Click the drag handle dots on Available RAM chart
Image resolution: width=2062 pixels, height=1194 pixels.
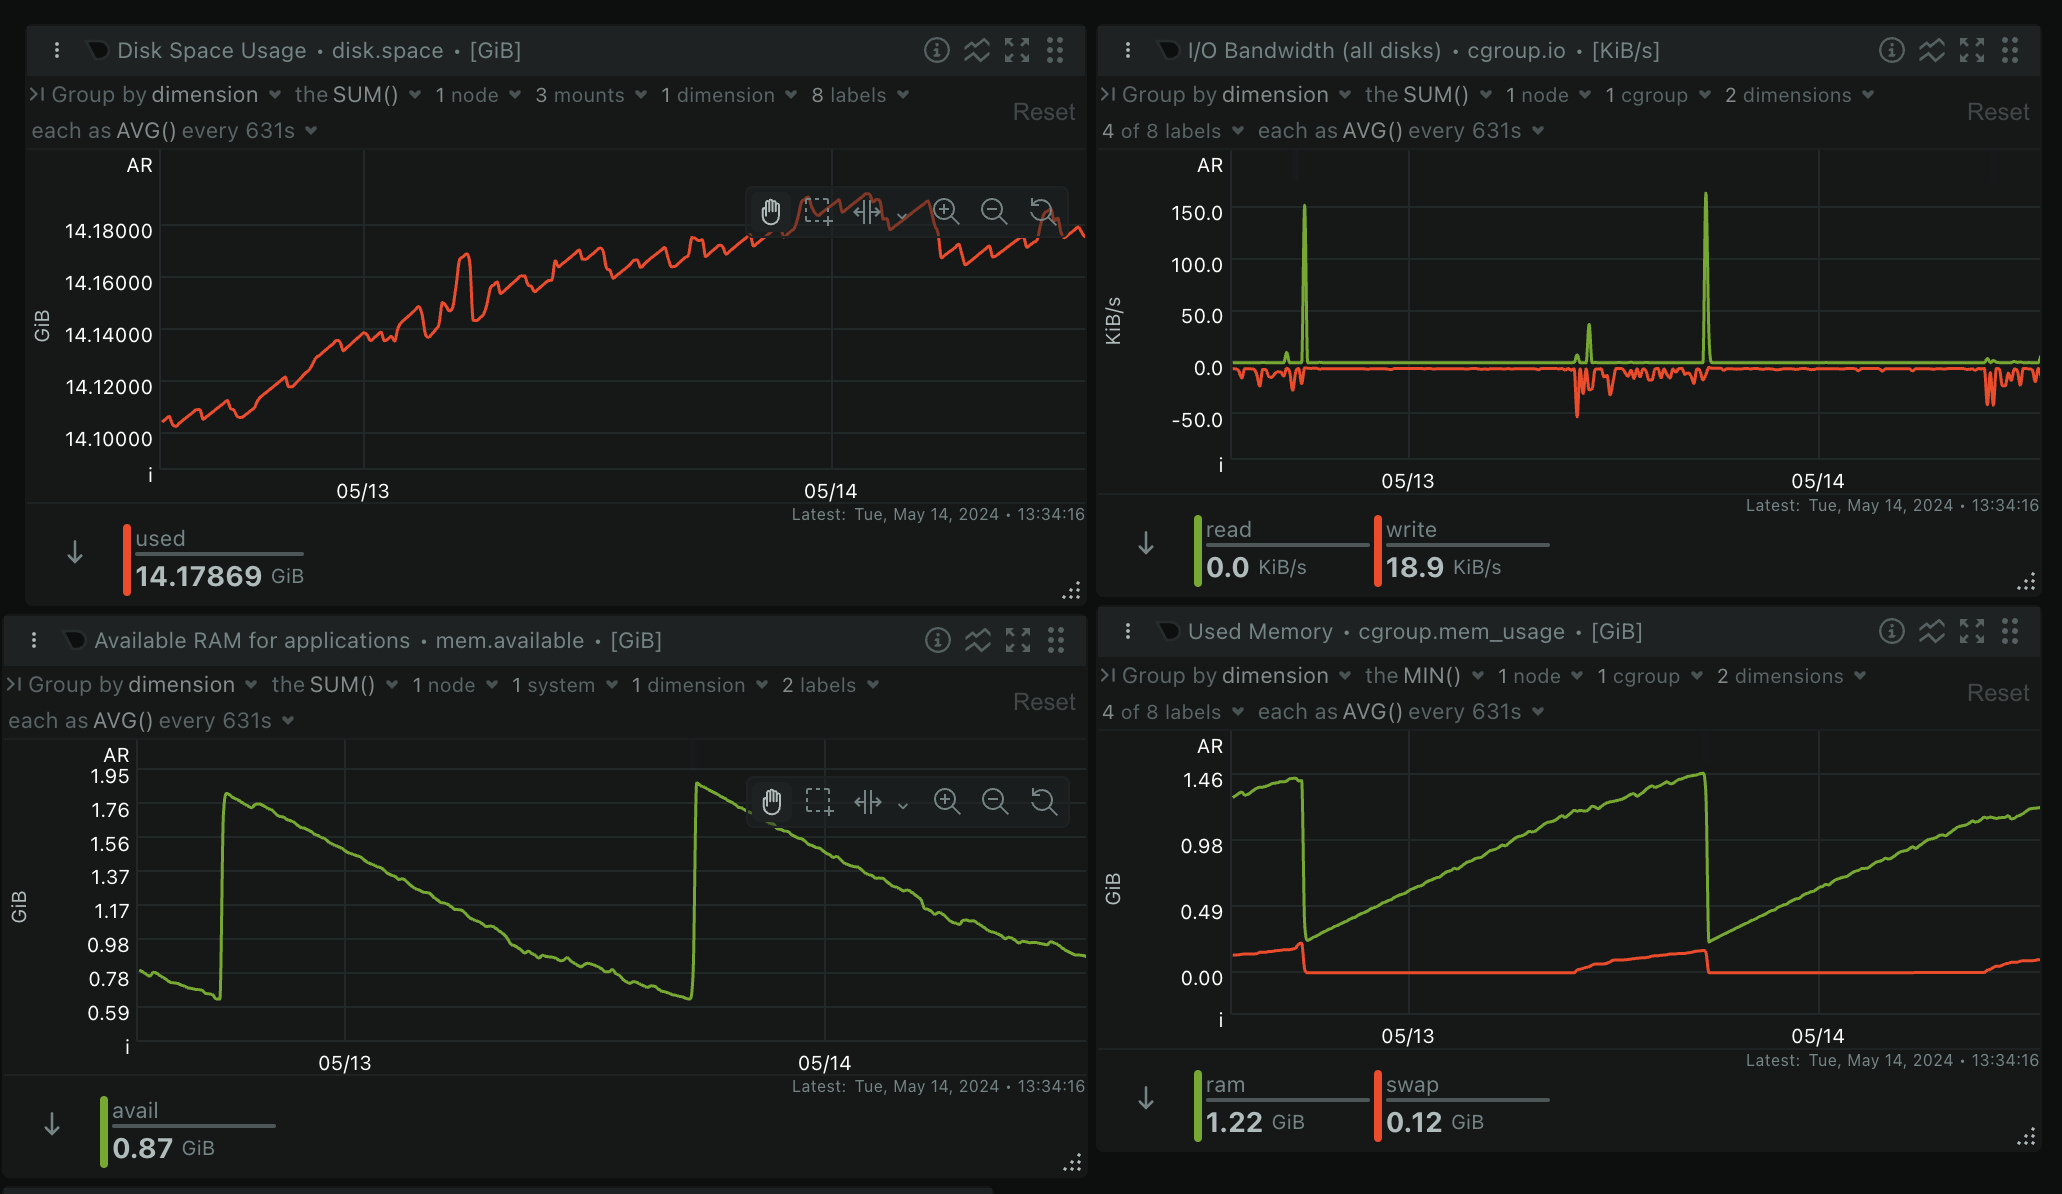[1055, 640]
